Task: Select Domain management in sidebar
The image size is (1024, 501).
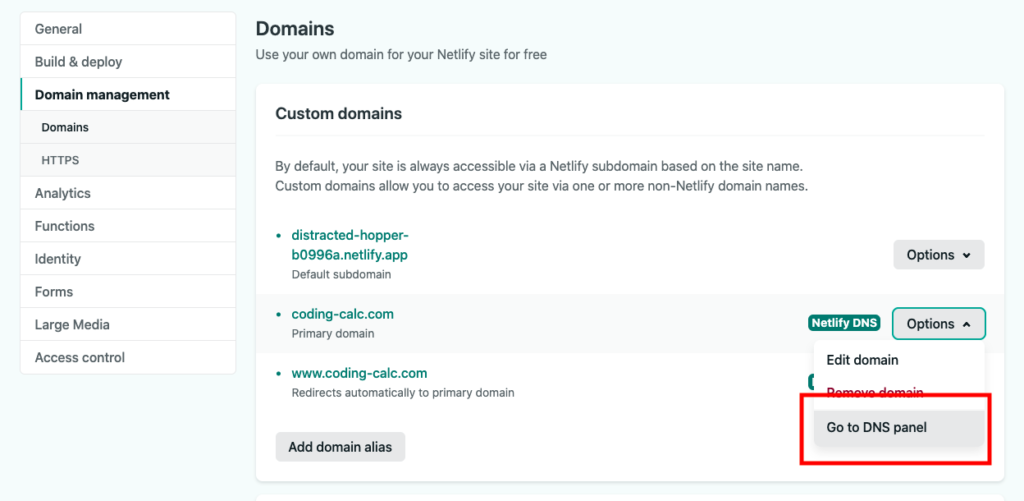Action: 128,95
